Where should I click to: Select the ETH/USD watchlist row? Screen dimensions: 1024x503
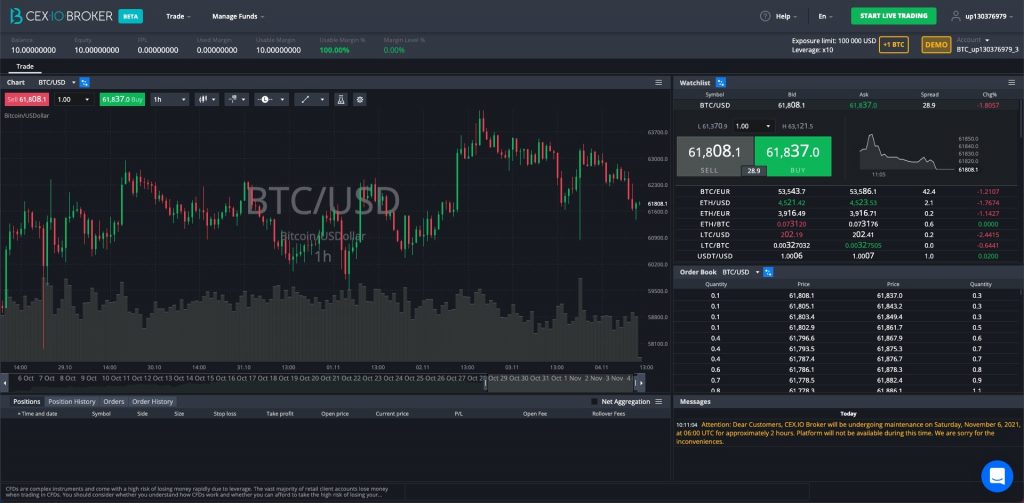[846, 203]
